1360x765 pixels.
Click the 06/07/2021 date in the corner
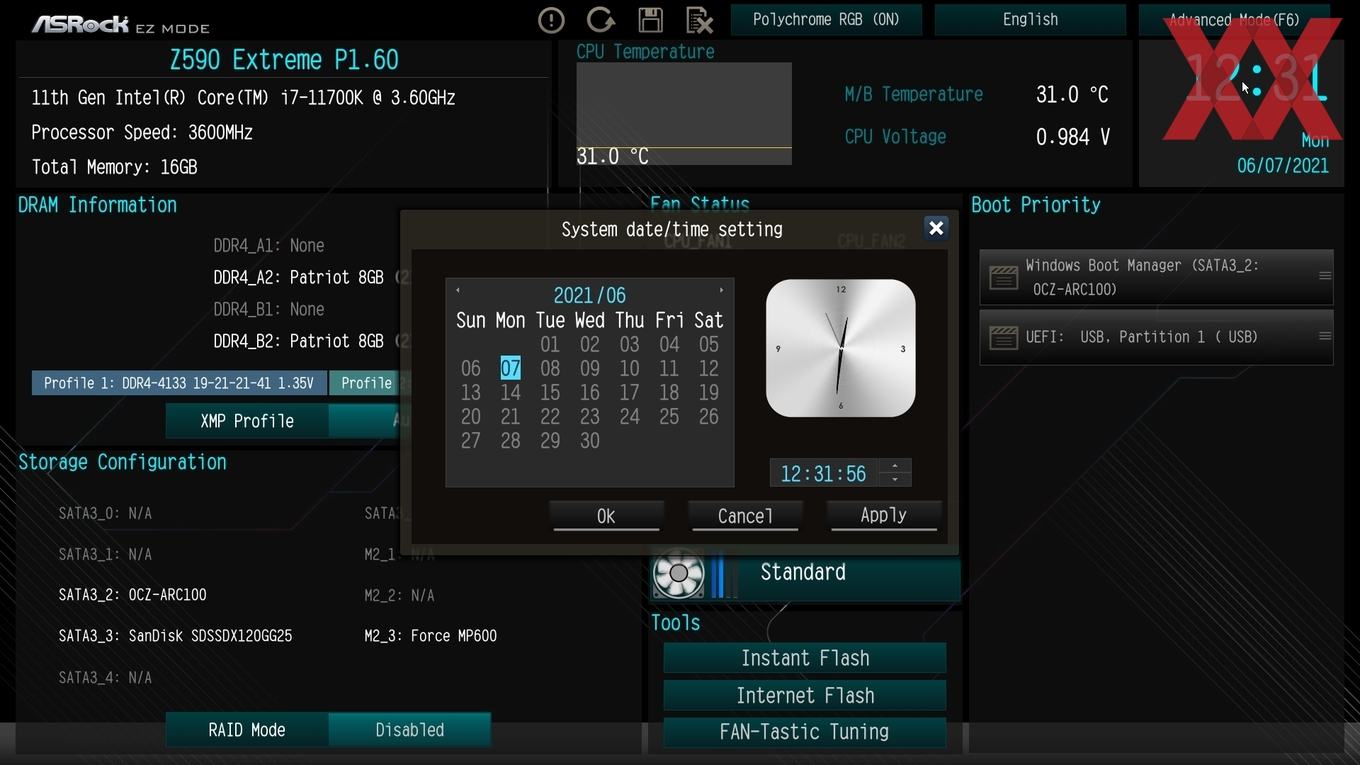(x=1283, y=165)
